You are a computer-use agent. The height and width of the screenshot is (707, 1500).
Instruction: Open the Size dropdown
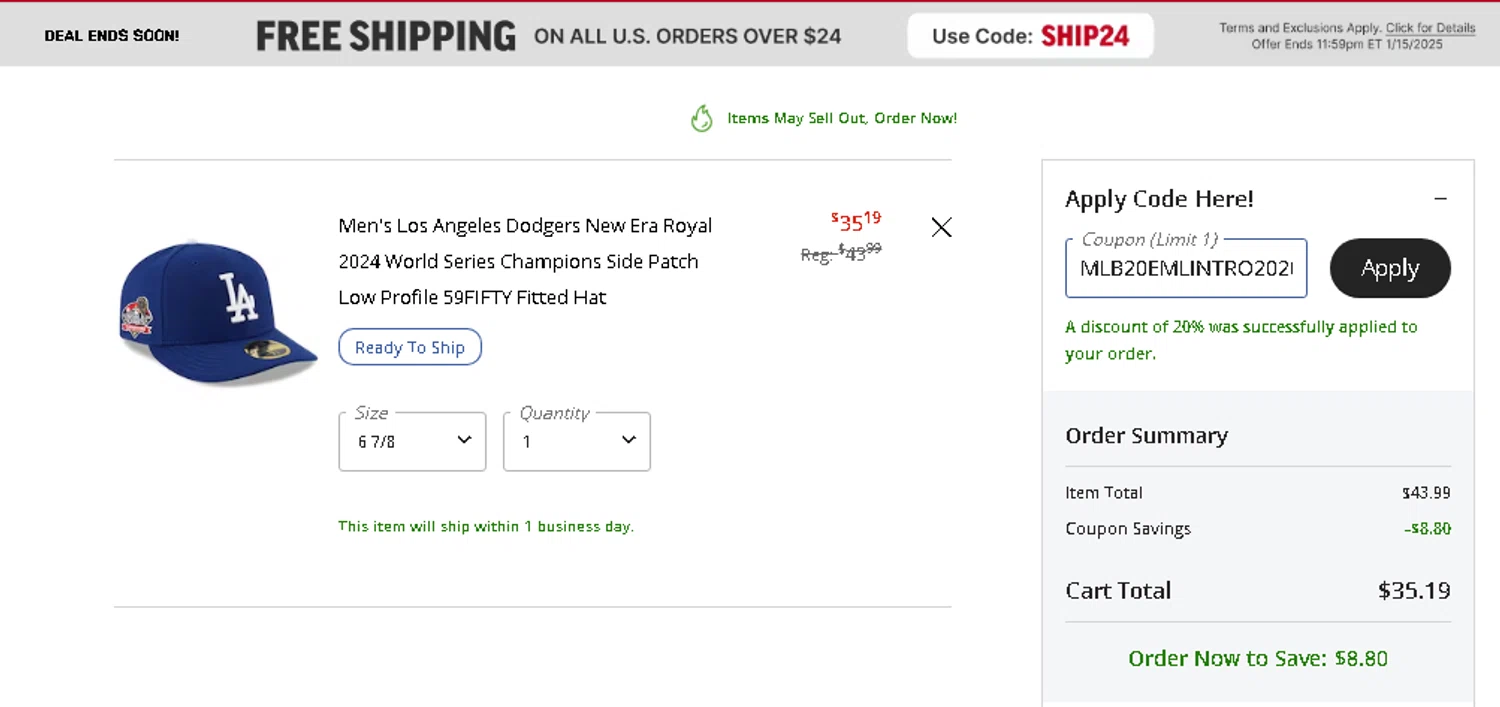[412, 441]
